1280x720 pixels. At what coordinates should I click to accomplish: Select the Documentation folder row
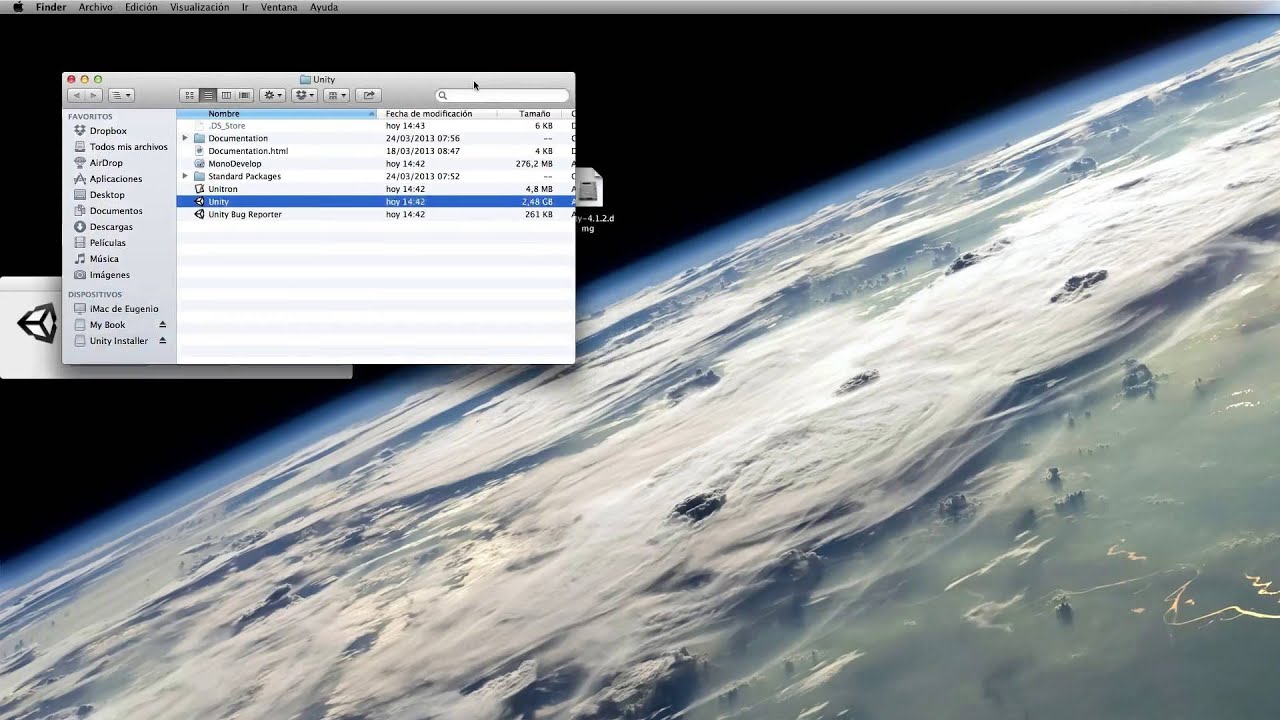coord(375,138)
